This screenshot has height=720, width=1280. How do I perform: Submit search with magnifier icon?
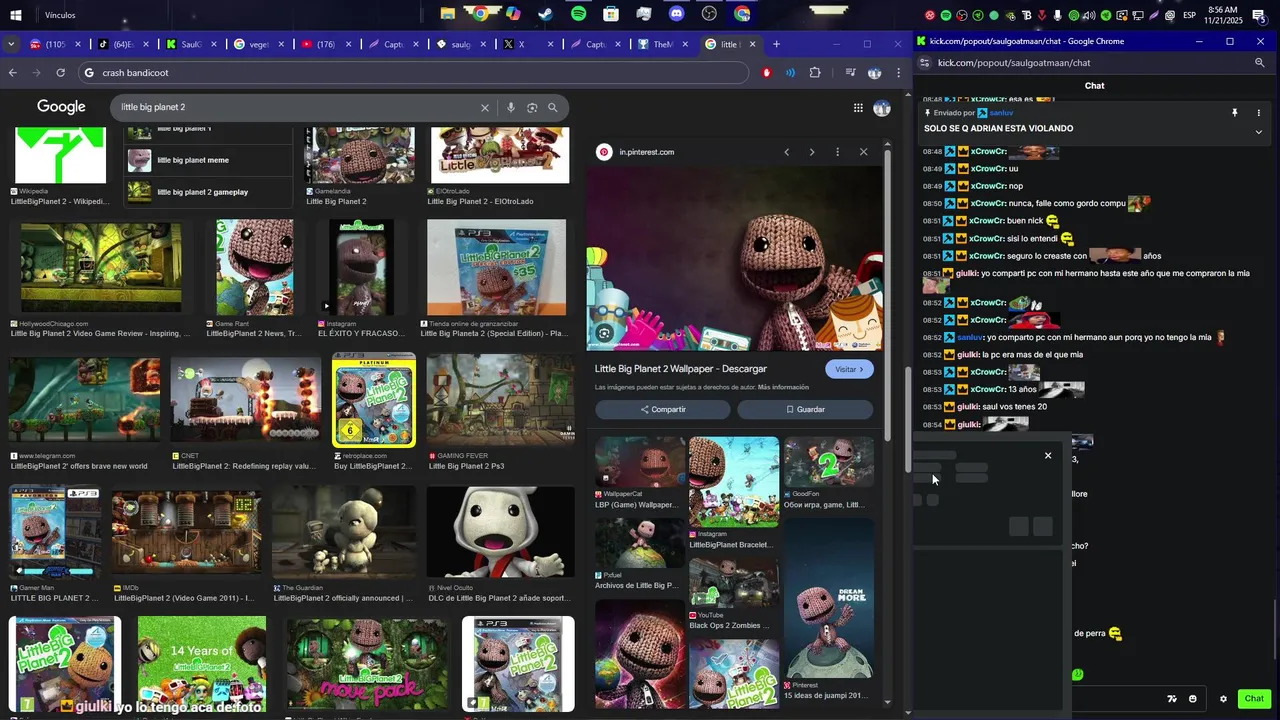553,107
